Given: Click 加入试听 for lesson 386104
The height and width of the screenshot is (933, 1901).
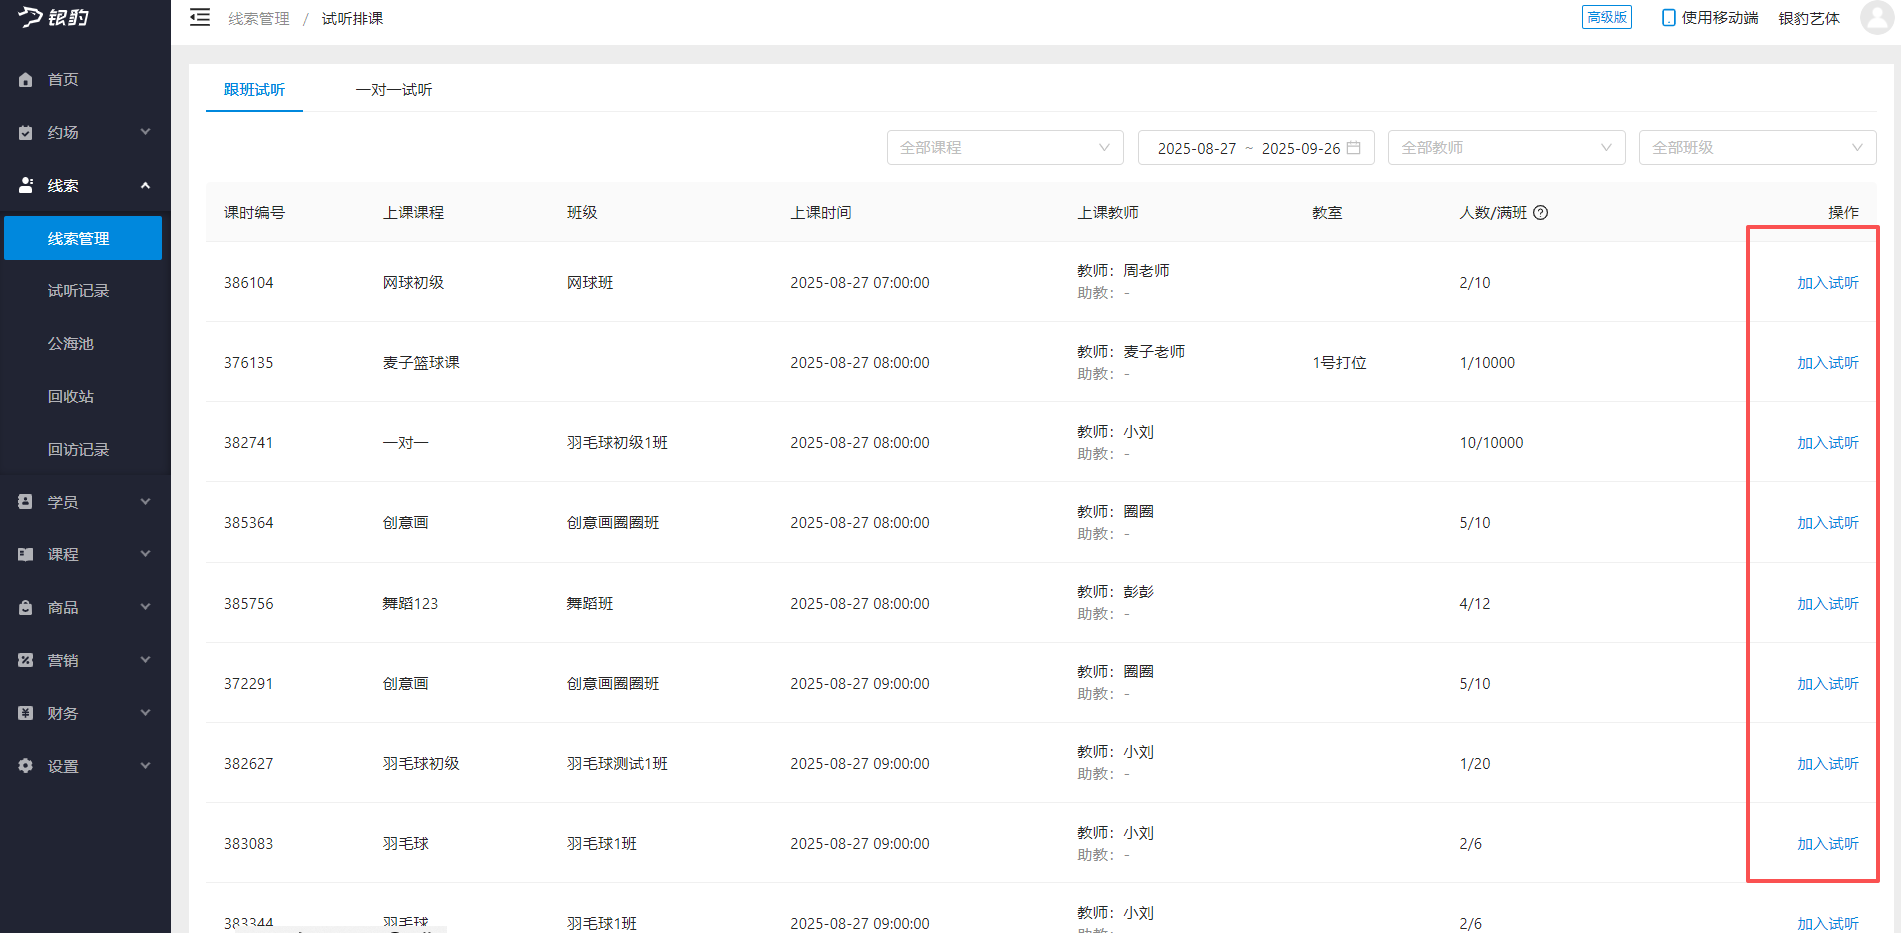Looking at the screenshot, I should [1827, 283].
